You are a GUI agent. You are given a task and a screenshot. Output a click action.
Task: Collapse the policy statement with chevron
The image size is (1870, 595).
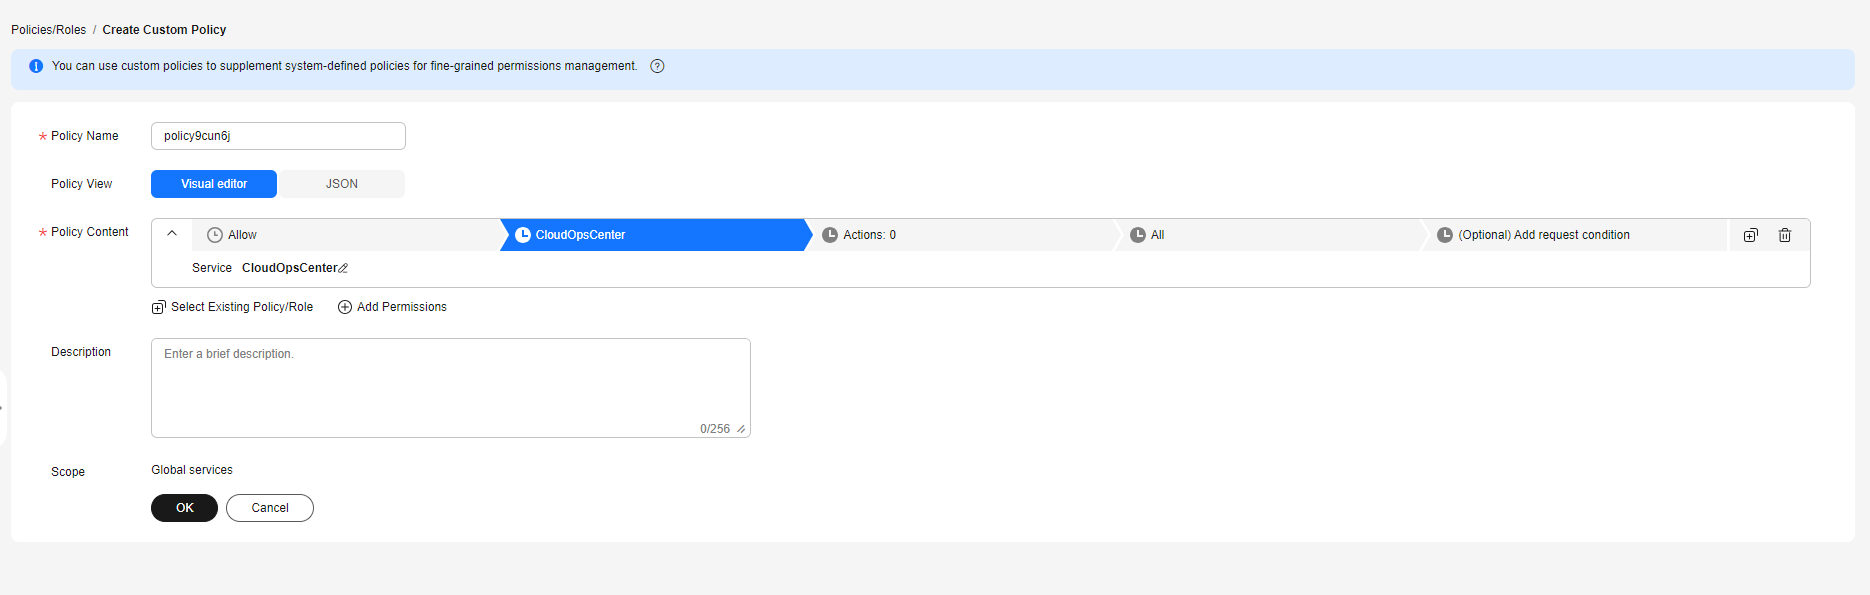172,234
